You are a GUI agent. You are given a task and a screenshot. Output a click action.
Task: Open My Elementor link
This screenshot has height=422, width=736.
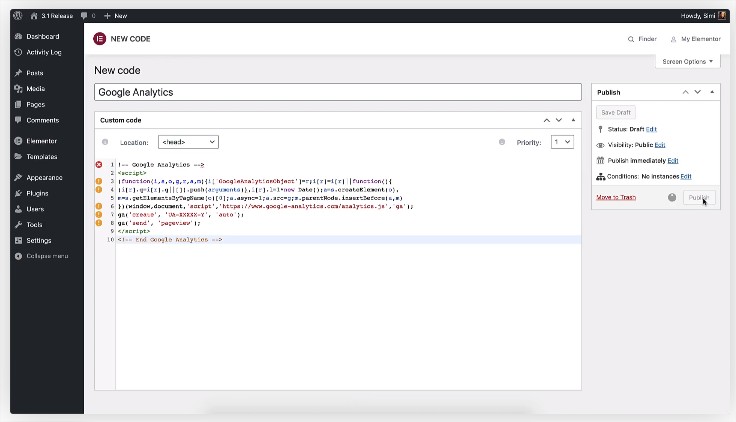(x=695, y=39)
